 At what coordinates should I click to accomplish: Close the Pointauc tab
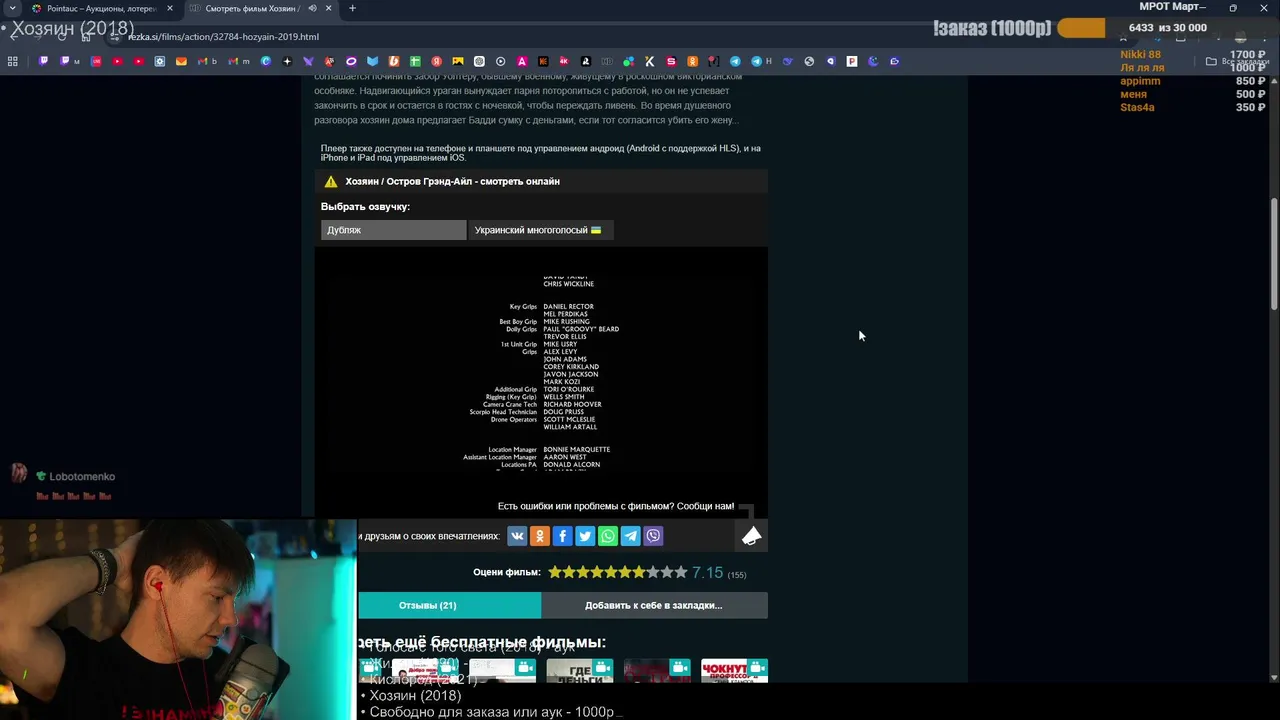click(x=169, y=8)
